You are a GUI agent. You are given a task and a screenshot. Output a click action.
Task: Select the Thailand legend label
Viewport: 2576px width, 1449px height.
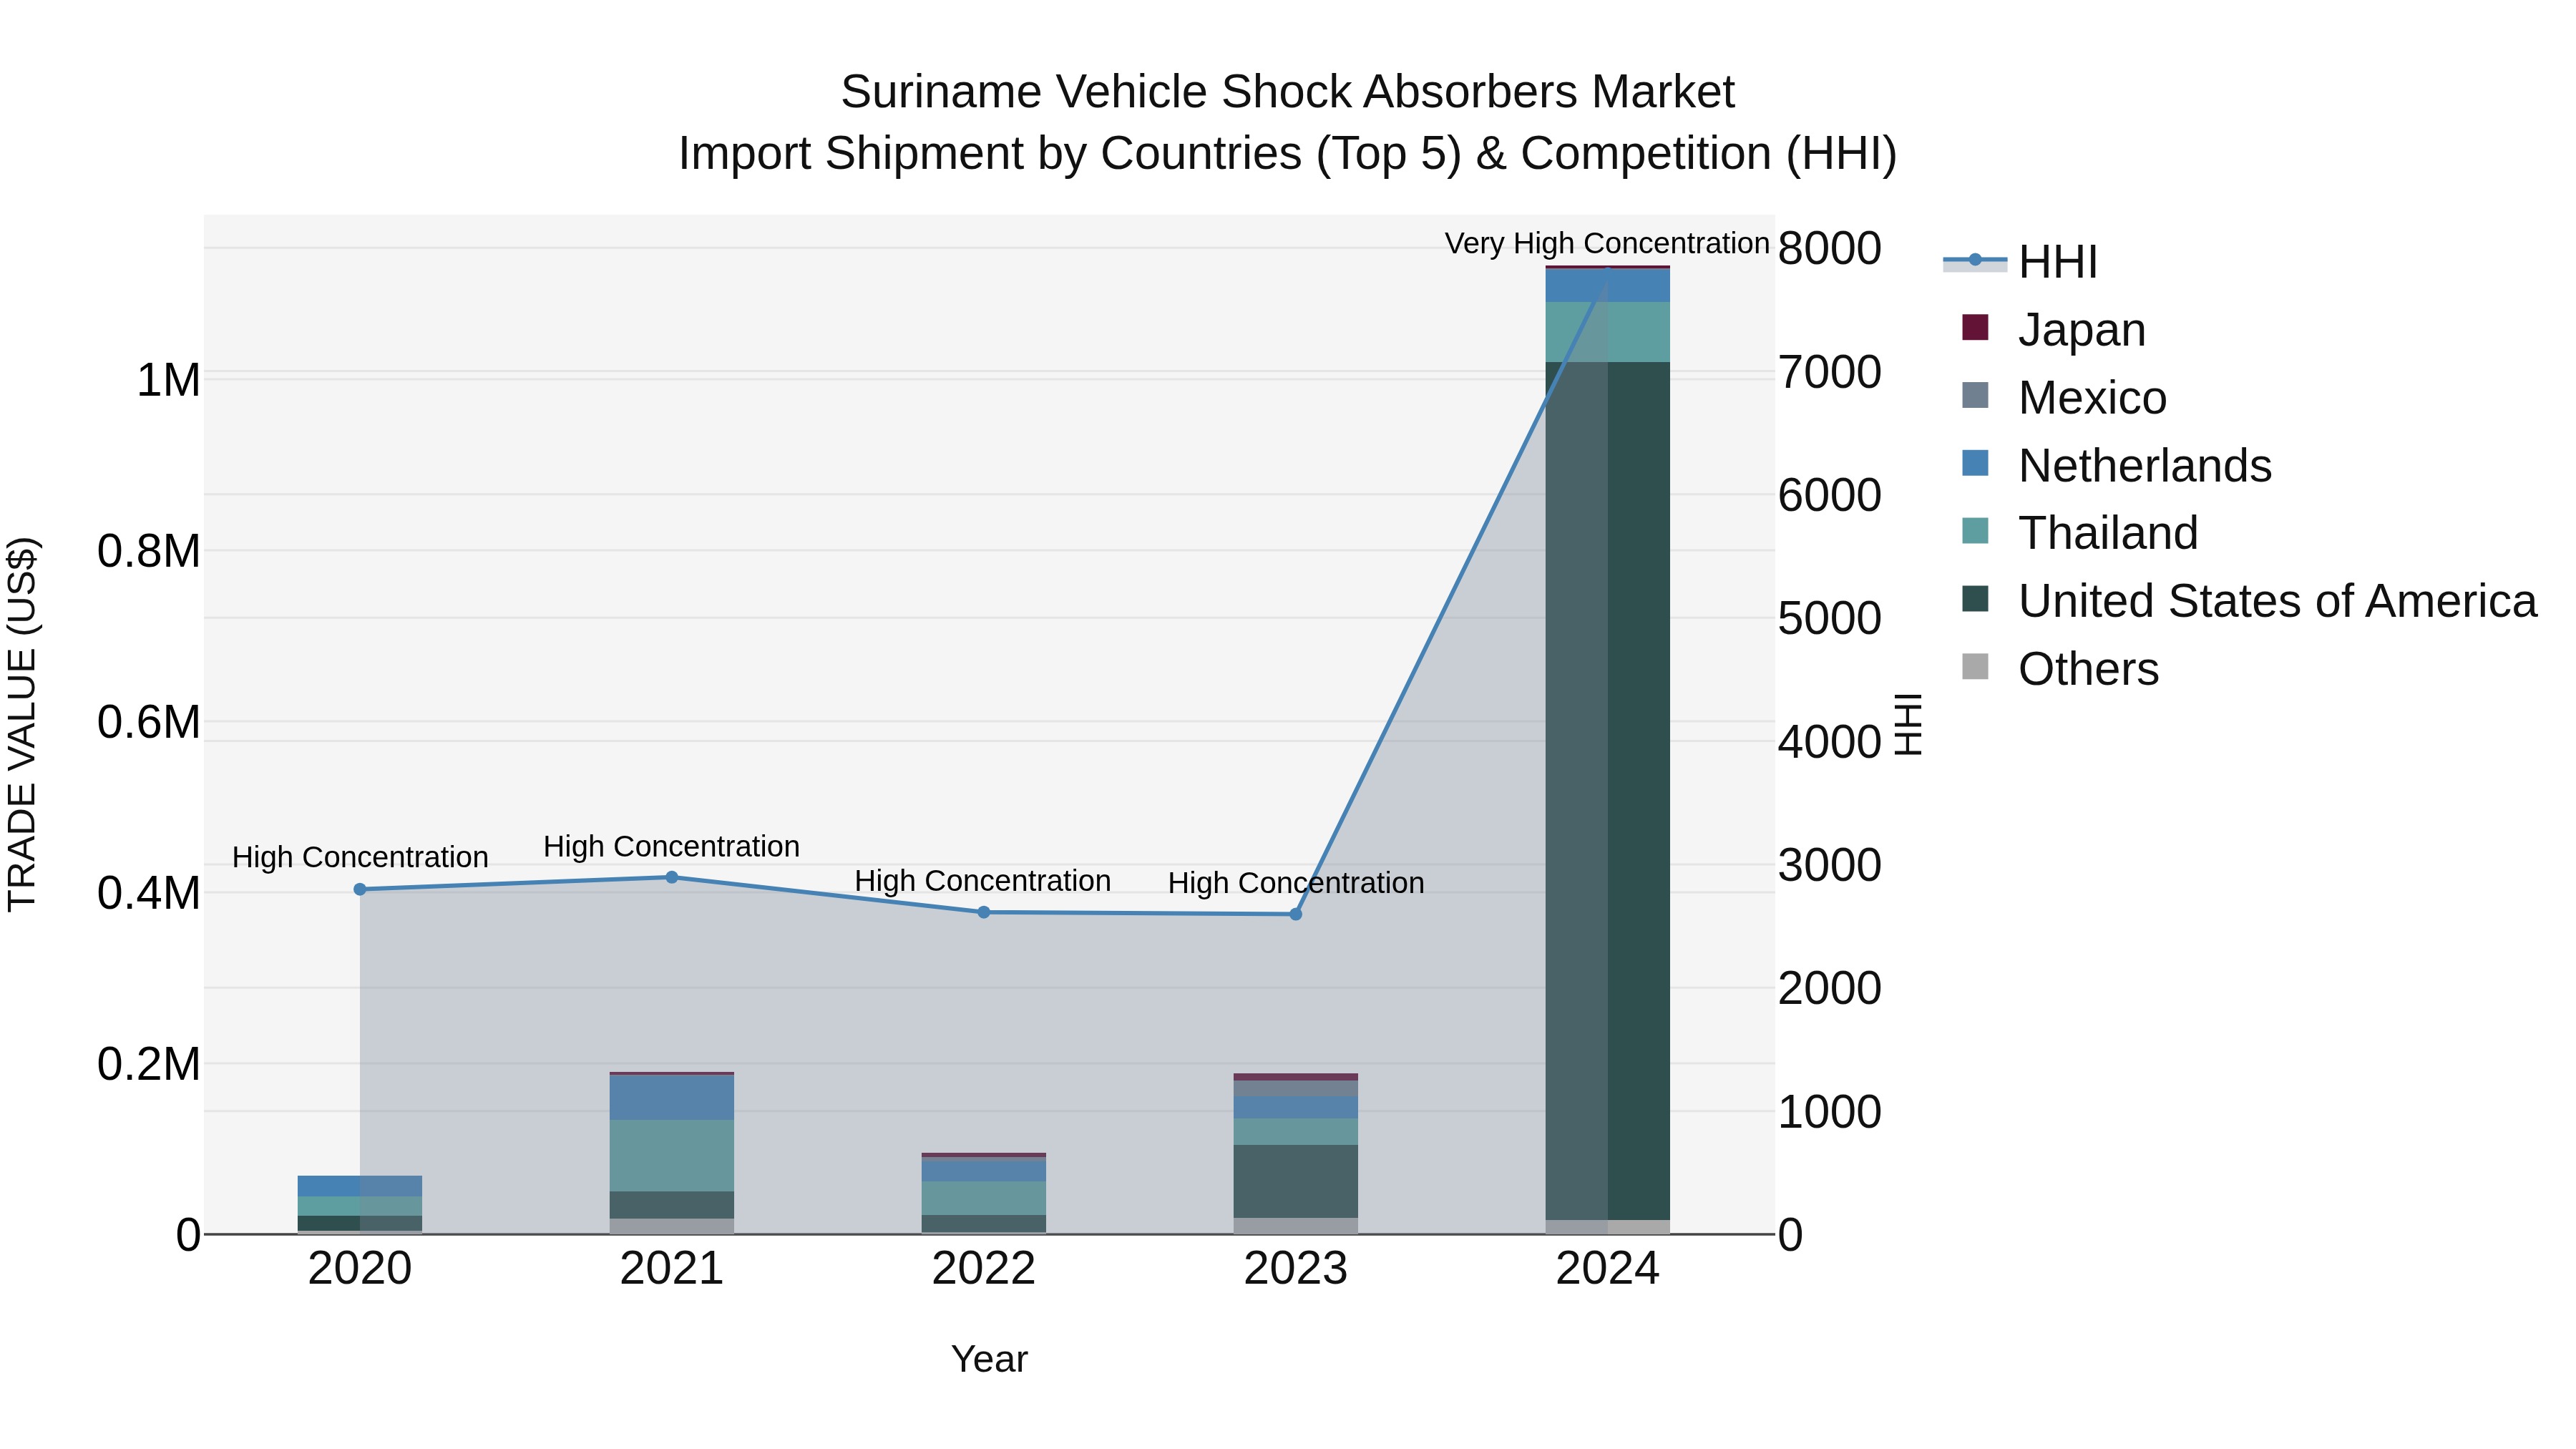point(2108,533)
